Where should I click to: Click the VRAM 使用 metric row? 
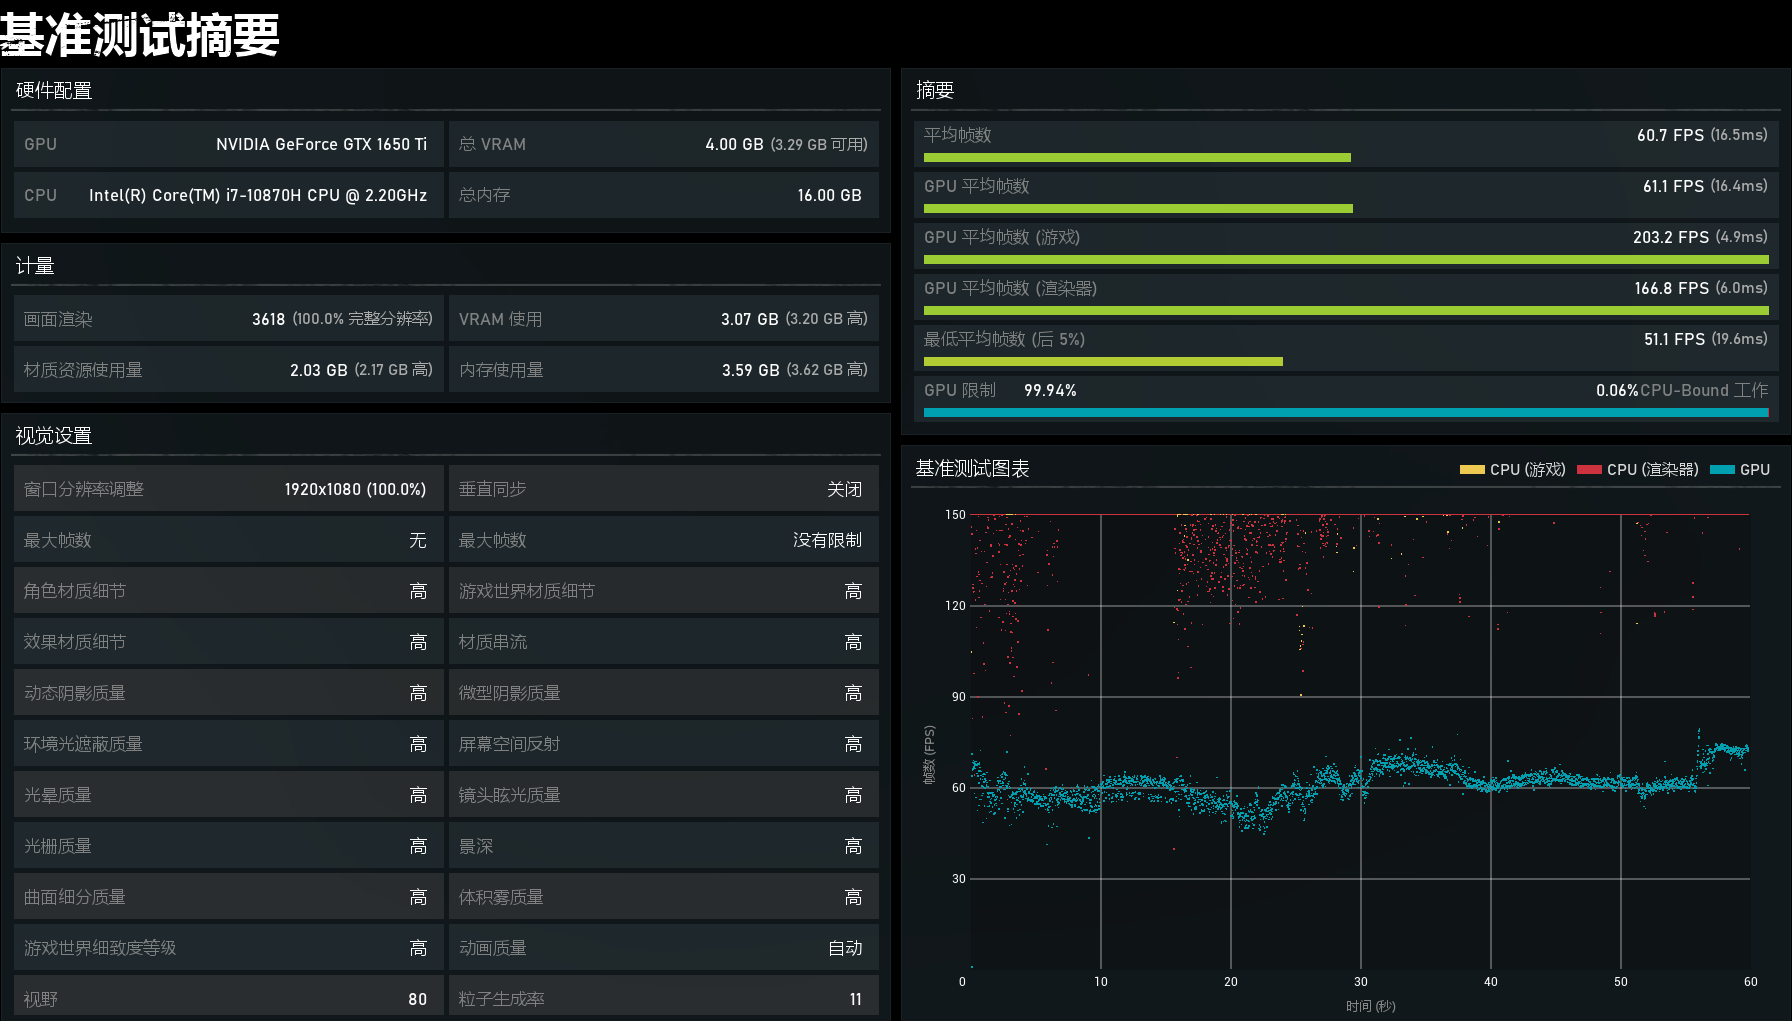[x=663, y=319]
